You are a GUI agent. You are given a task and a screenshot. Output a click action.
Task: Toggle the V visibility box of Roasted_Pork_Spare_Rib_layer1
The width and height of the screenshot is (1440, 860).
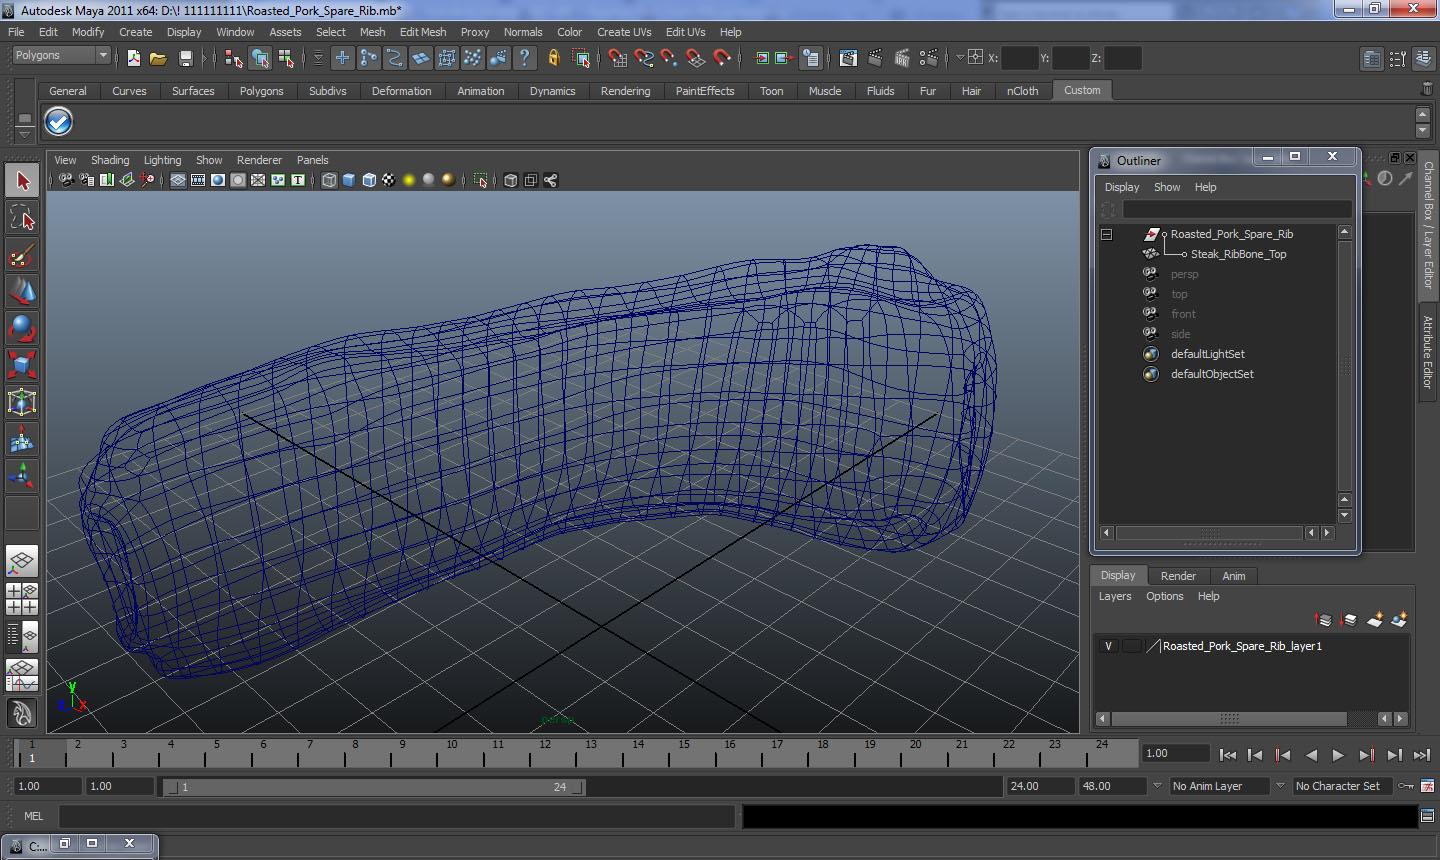click(x=1108, y=646)
